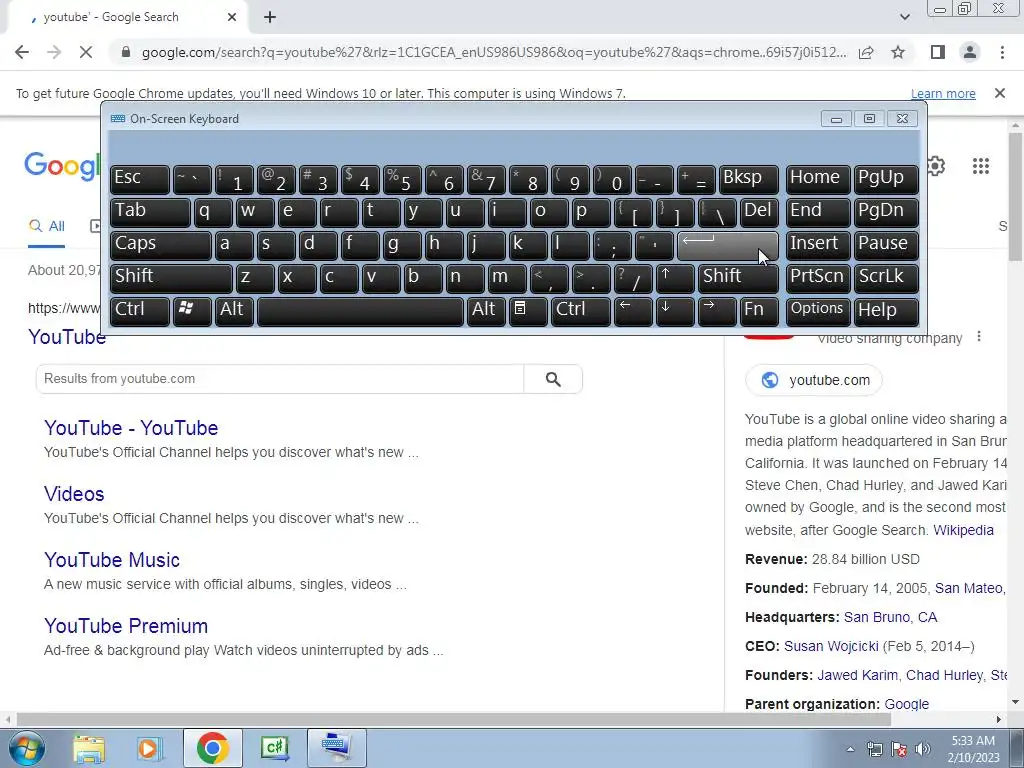This screenshot has width=1024, height=768.
Task: Toggle the right Shift key
Action: tap(738, 278)
